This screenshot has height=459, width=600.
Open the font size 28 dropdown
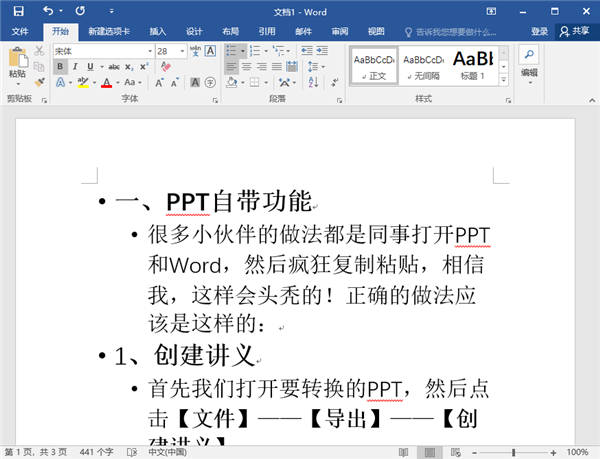point(182,51)
